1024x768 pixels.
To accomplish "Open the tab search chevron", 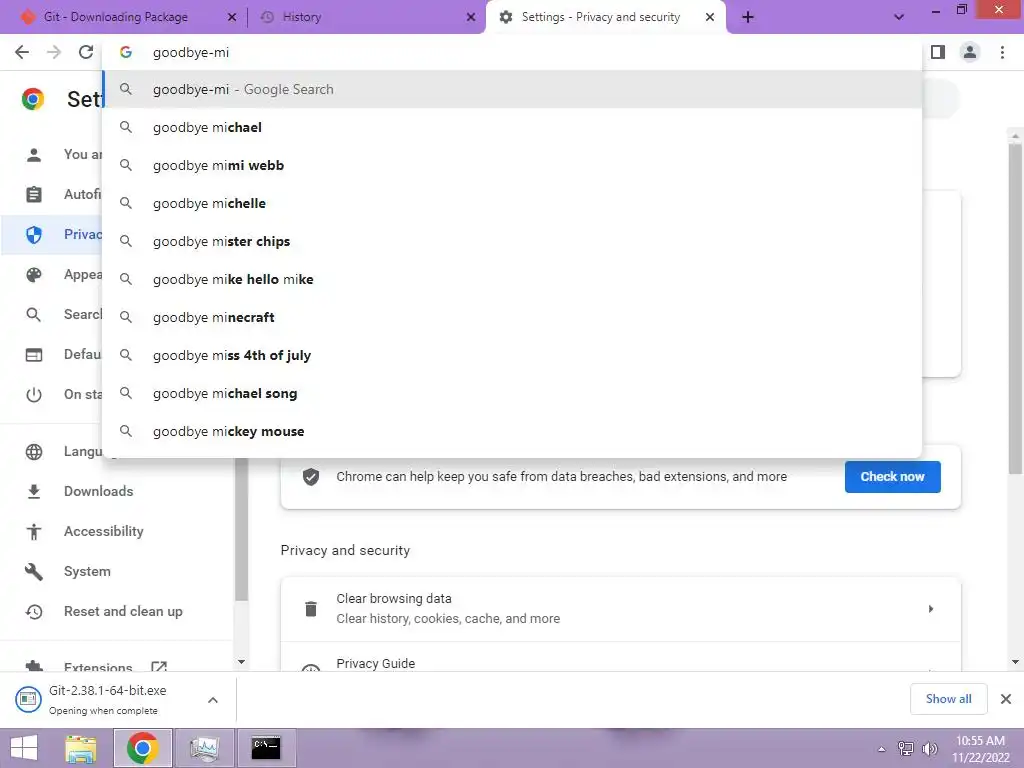I will (x=899, y=17).
